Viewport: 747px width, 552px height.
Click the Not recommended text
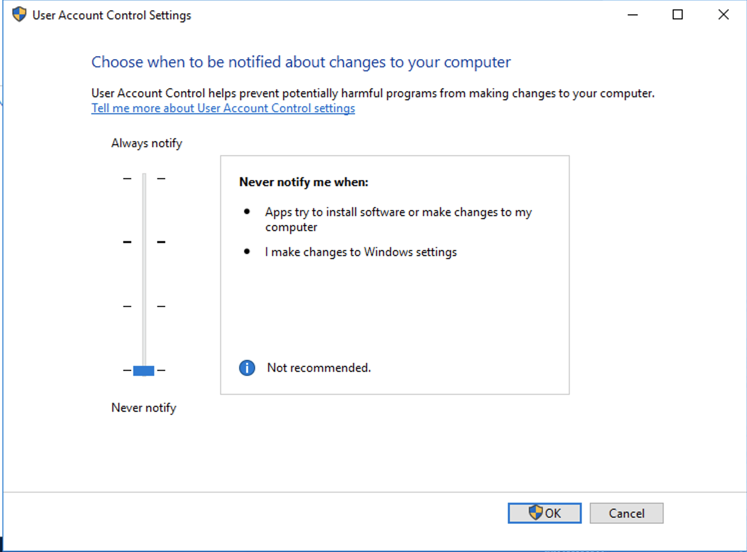[x=319, y=368]
